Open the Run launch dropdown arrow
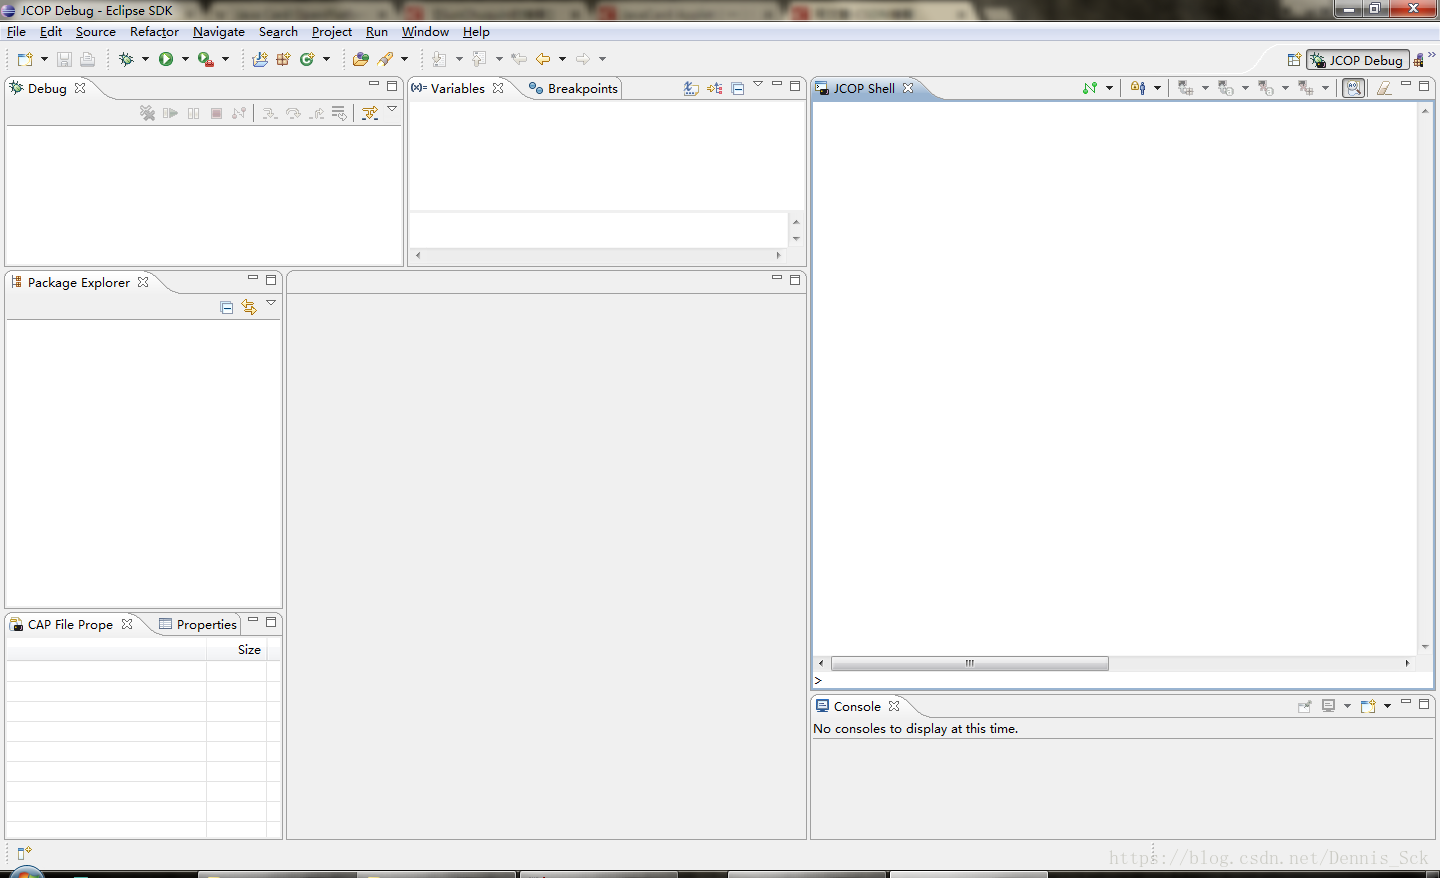This screenshot has width=1440, height=878. click(x=185, y=60)
